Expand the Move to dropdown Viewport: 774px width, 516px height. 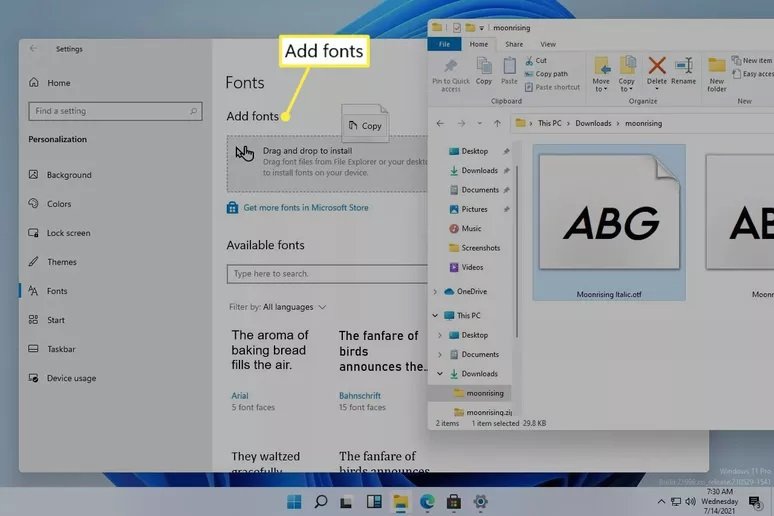(601, 88)
